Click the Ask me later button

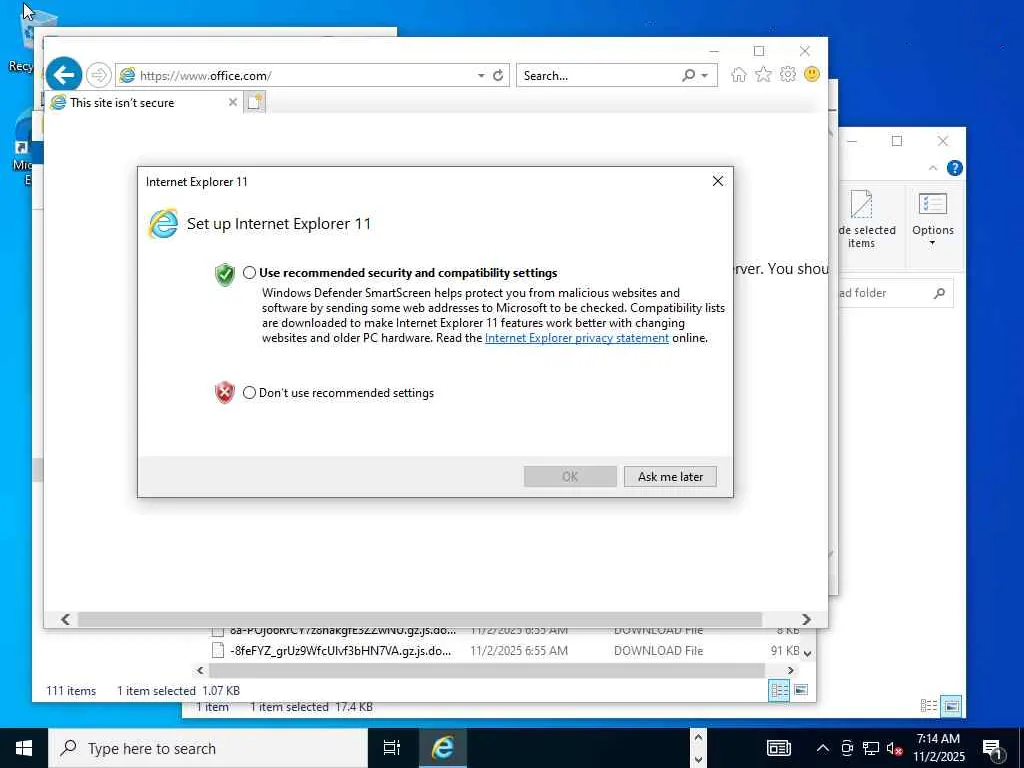[x=670, y=477]
